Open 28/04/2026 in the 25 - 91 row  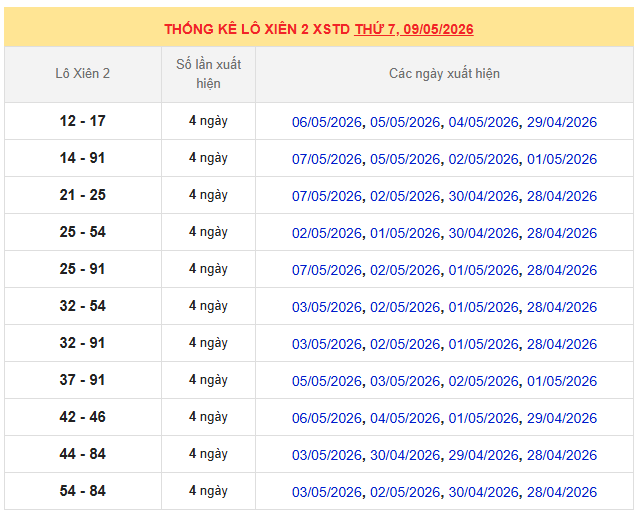[562, 270]
